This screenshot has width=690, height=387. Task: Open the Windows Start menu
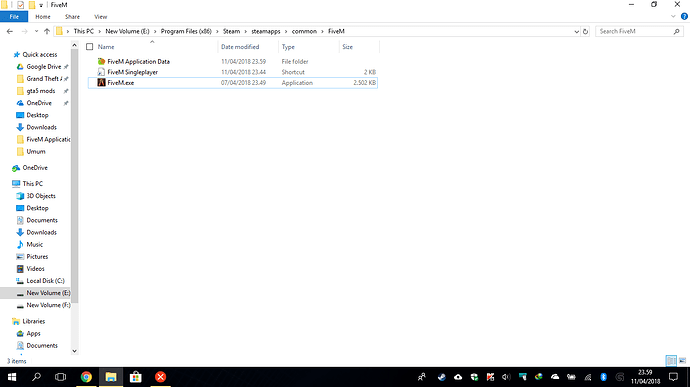12,377
